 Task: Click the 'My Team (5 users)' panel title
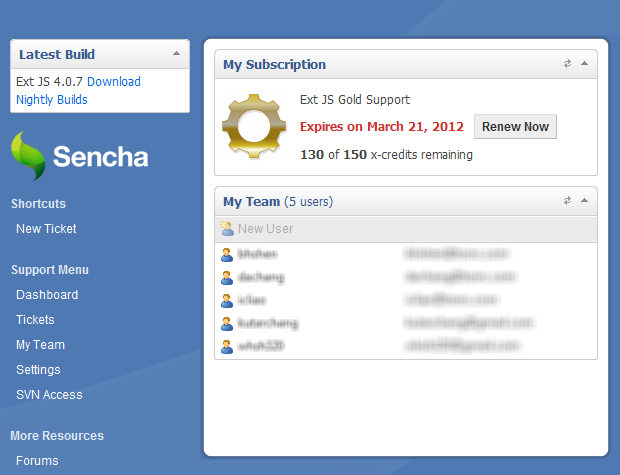click(278, 202)
